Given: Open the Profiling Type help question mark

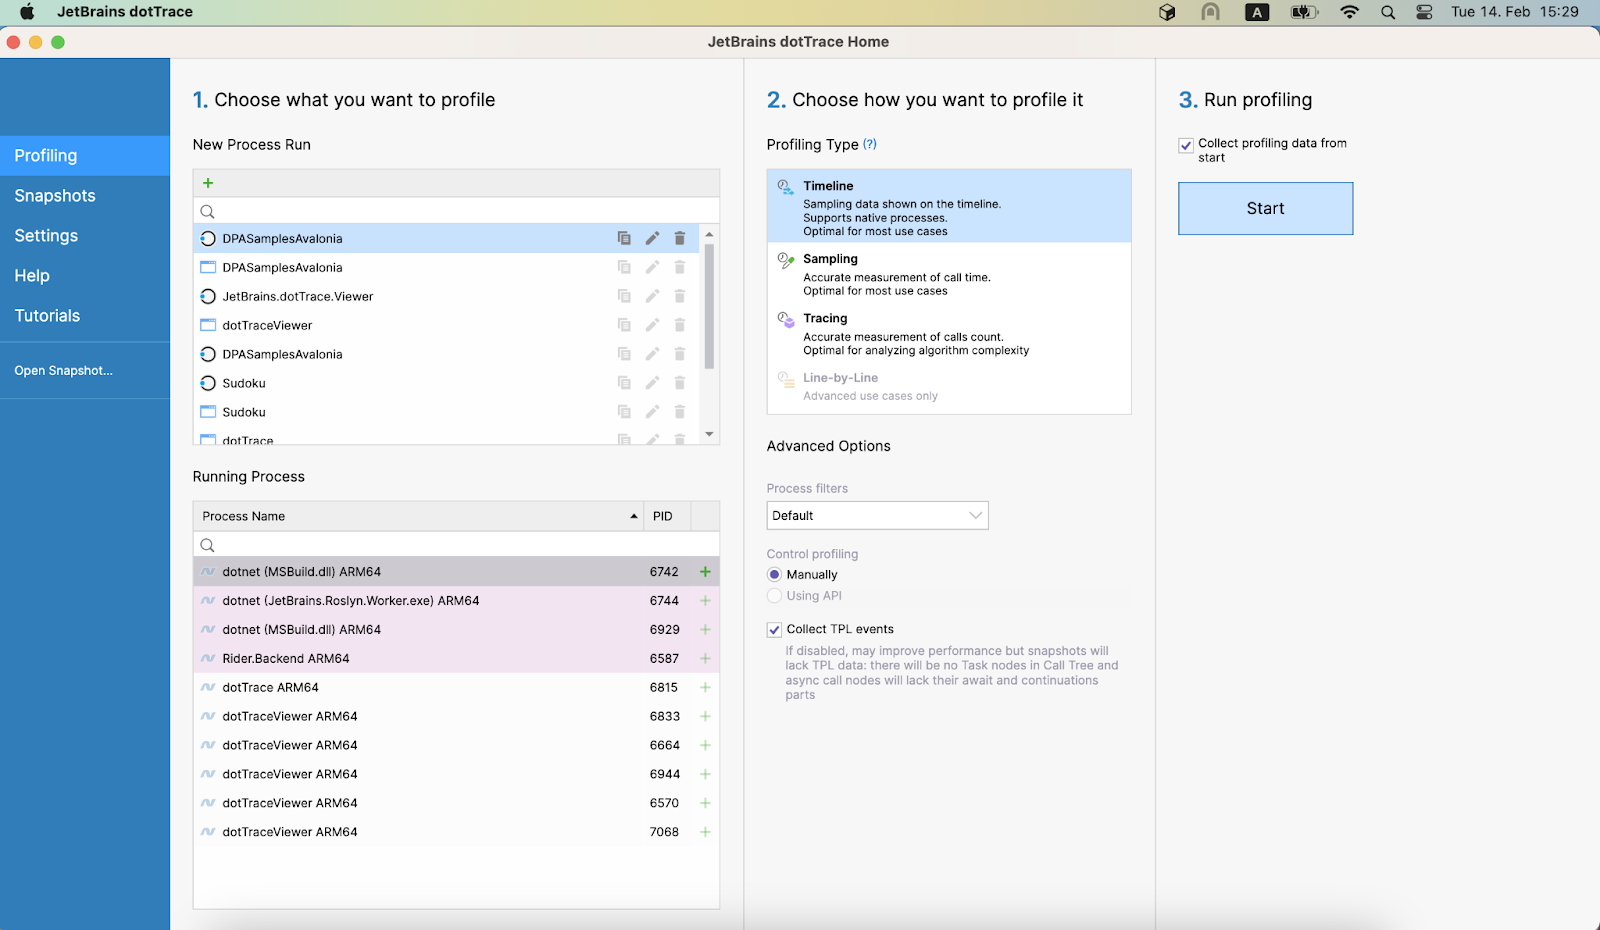Looking at the screenshot, I should coord(870,144).
